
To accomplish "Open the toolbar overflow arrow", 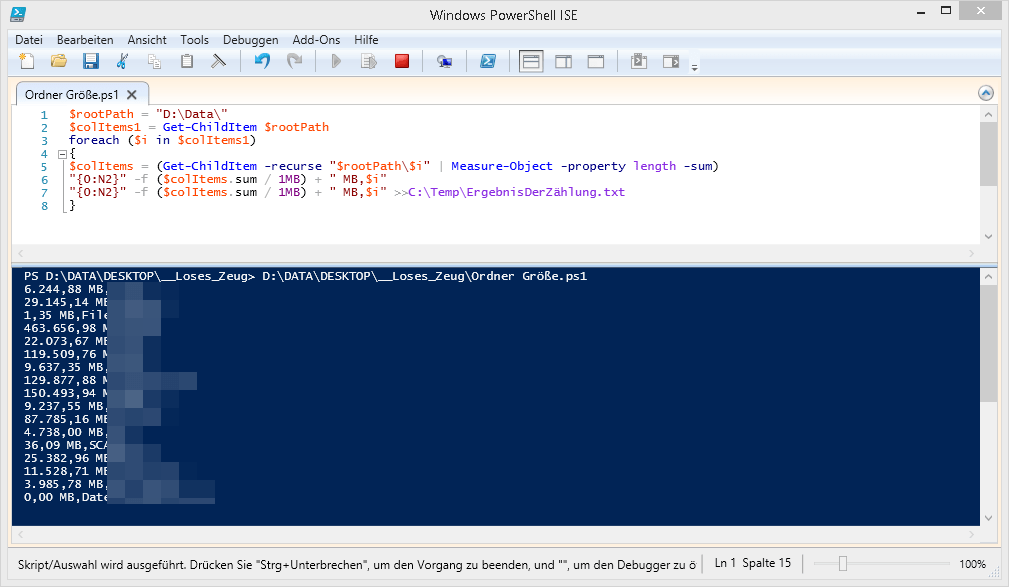I will [694, 67].
